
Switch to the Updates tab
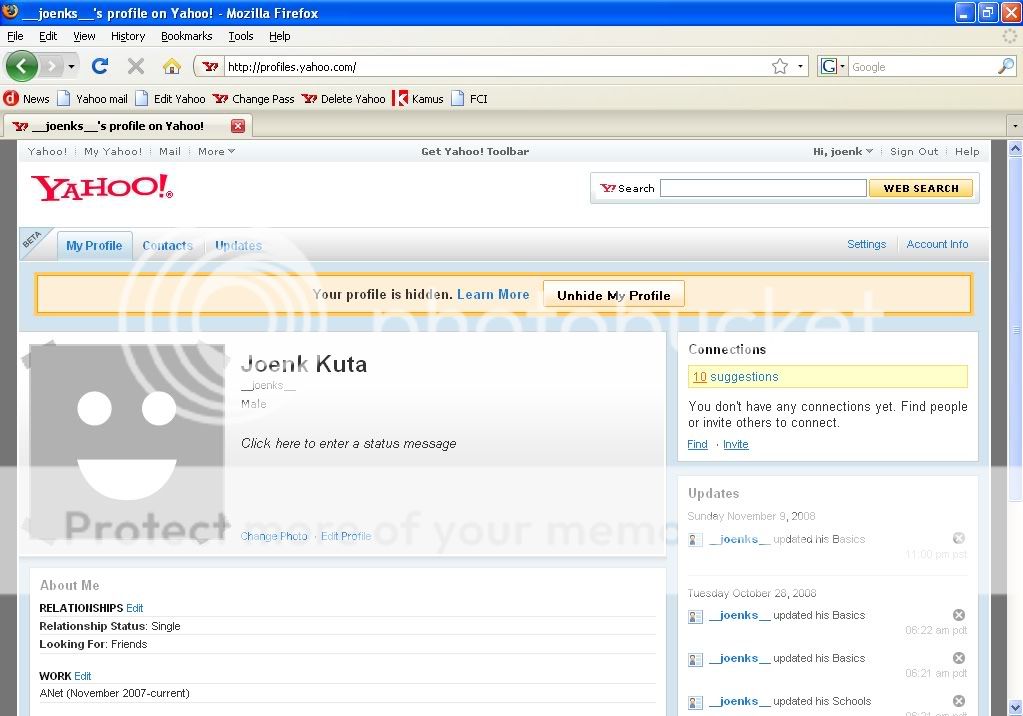click(x=238, y=245)
